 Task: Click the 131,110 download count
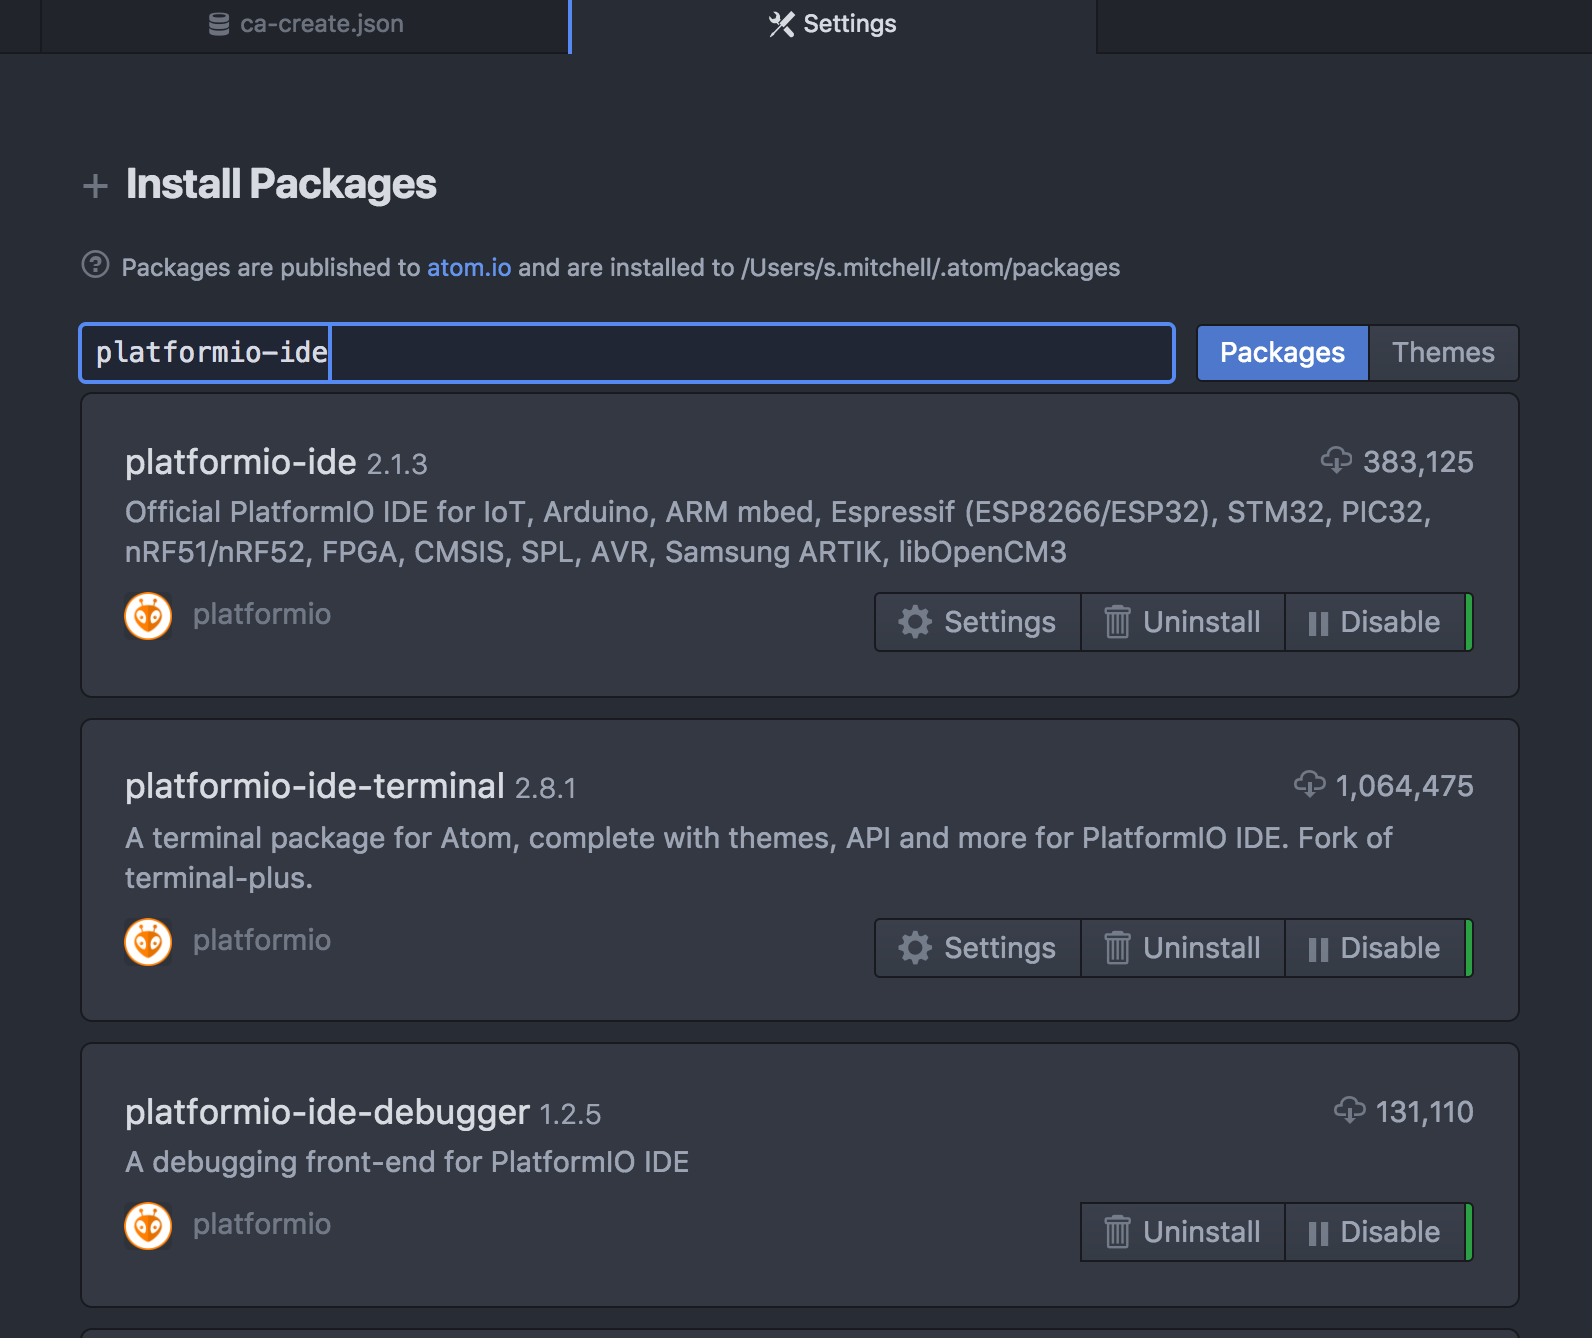coord(1424,1112)
